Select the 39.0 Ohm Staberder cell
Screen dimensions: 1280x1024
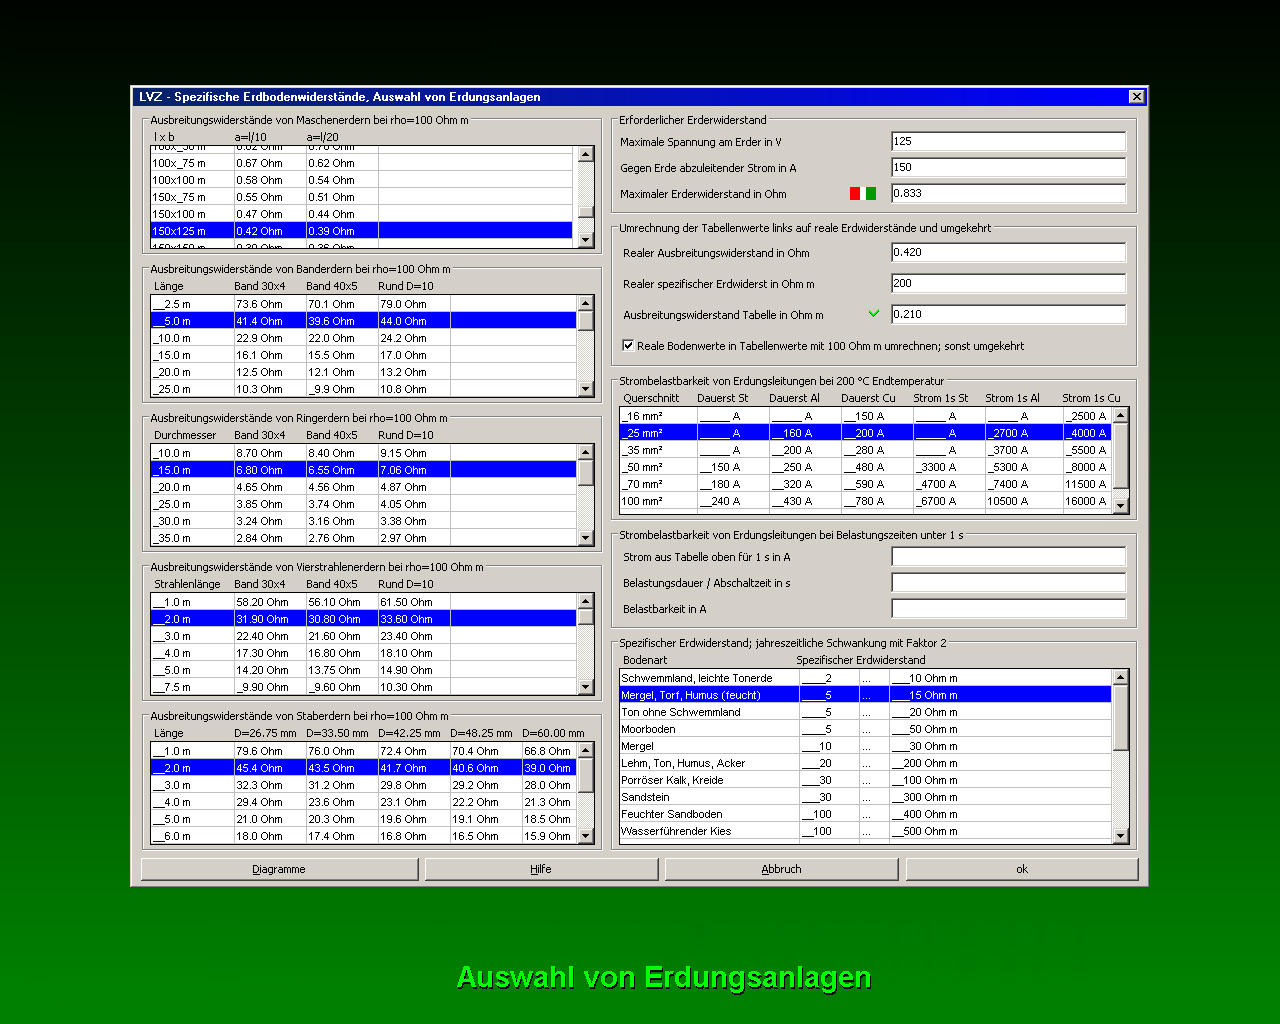pyautogui.click(x=549, y=768)
